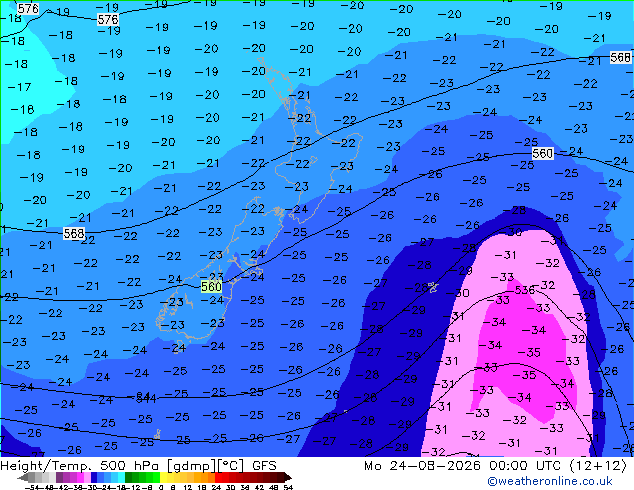The height and width of the screenshot is (490, 634).
Task: Click the dark right arrow of the color scale
Action: coord(287,477)
